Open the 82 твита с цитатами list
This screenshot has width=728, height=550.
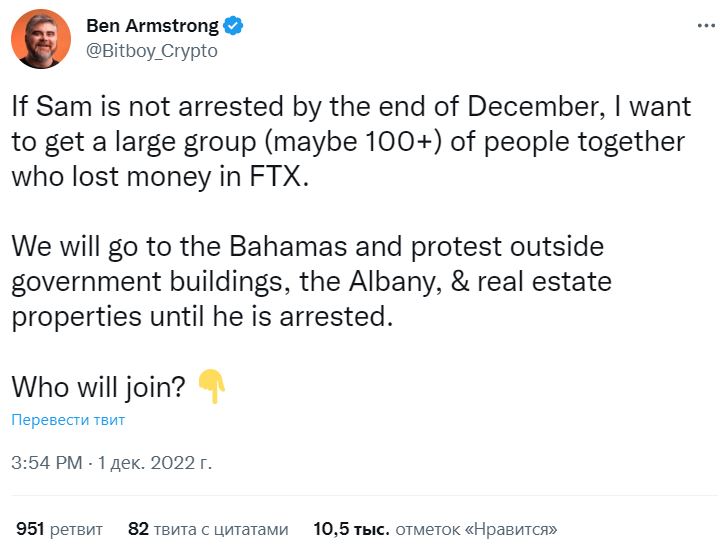(208, 529)
